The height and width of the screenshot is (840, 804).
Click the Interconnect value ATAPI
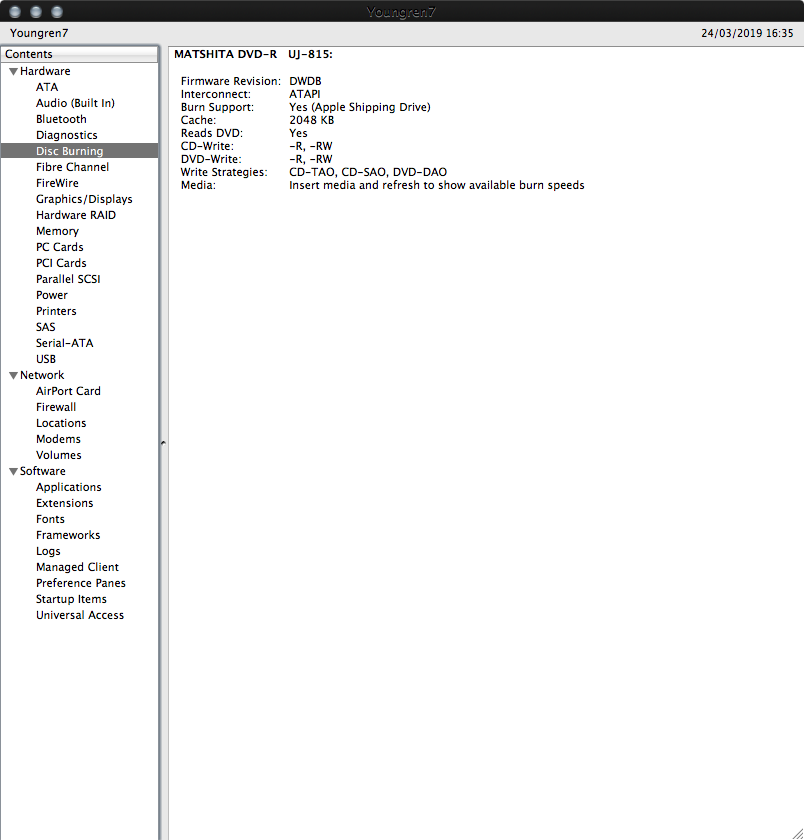coord(305,94)
